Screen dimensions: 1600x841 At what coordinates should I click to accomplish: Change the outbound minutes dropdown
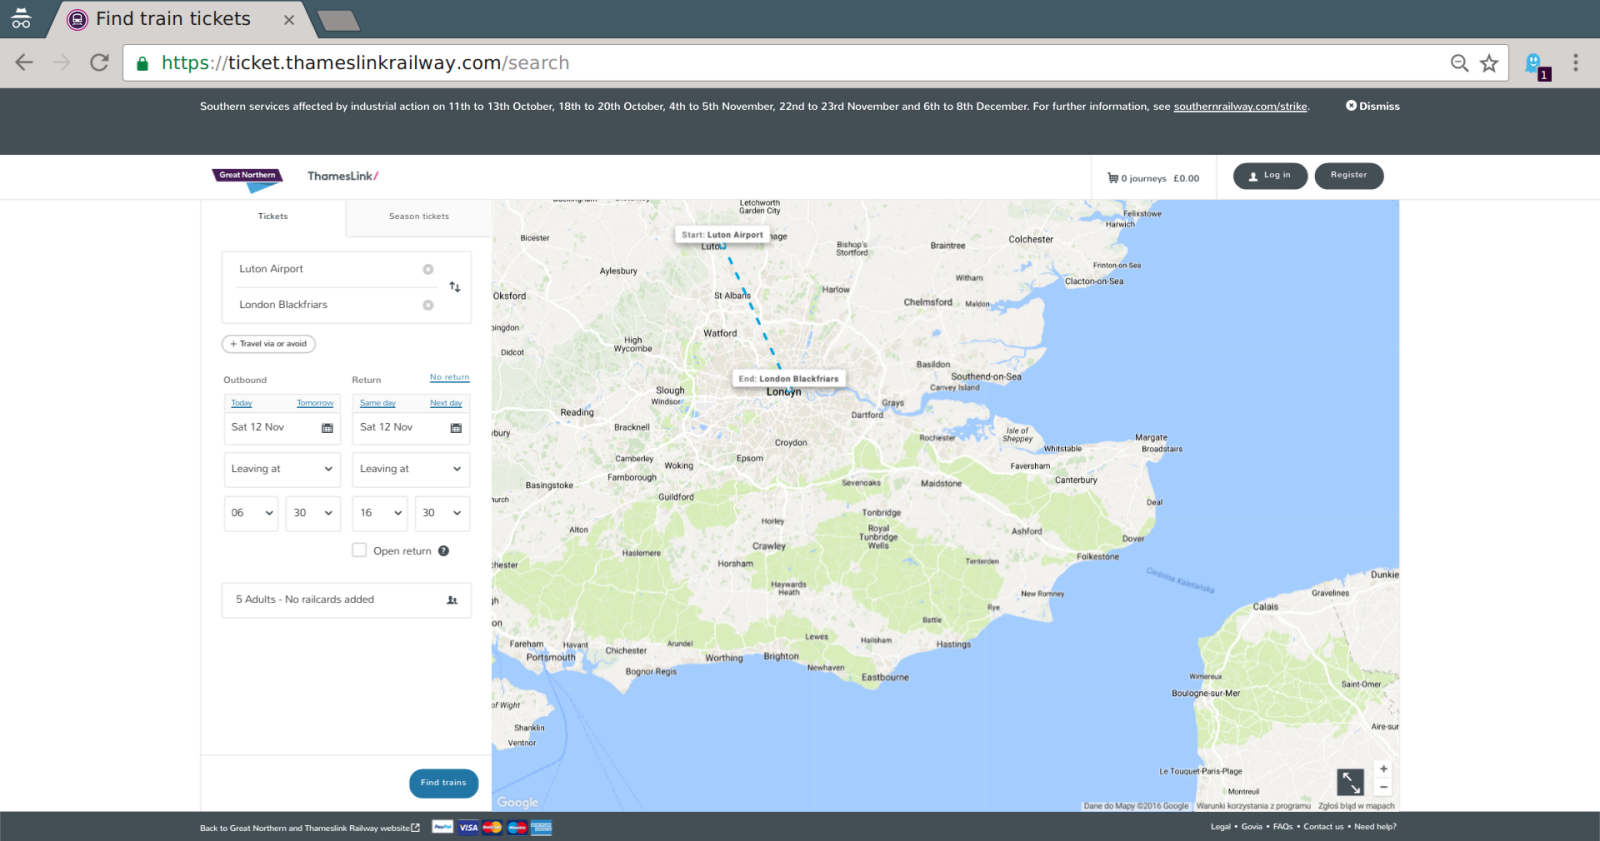point(313,513)
